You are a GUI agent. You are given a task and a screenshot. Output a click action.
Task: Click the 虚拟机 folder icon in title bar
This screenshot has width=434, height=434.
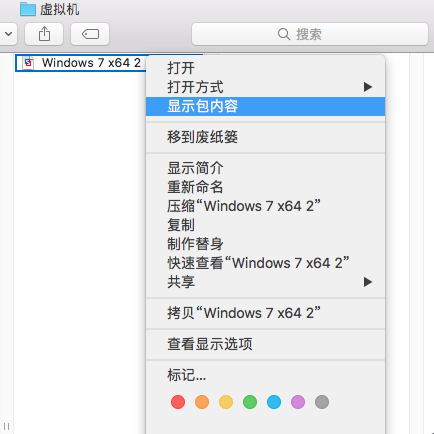point(28,9)
